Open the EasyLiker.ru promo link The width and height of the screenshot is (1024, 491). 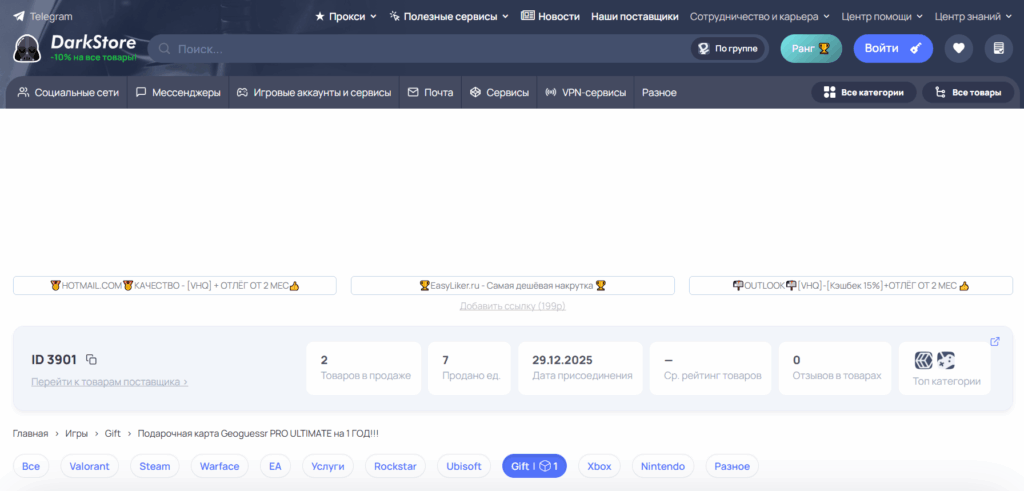513,285
